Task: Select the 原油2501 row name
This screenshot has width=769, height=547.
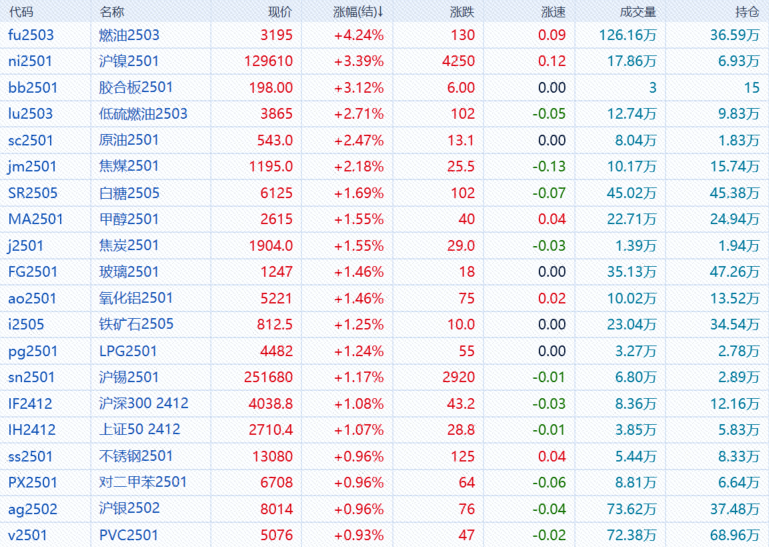Action: pyautogui.click(x=129, y=140)
